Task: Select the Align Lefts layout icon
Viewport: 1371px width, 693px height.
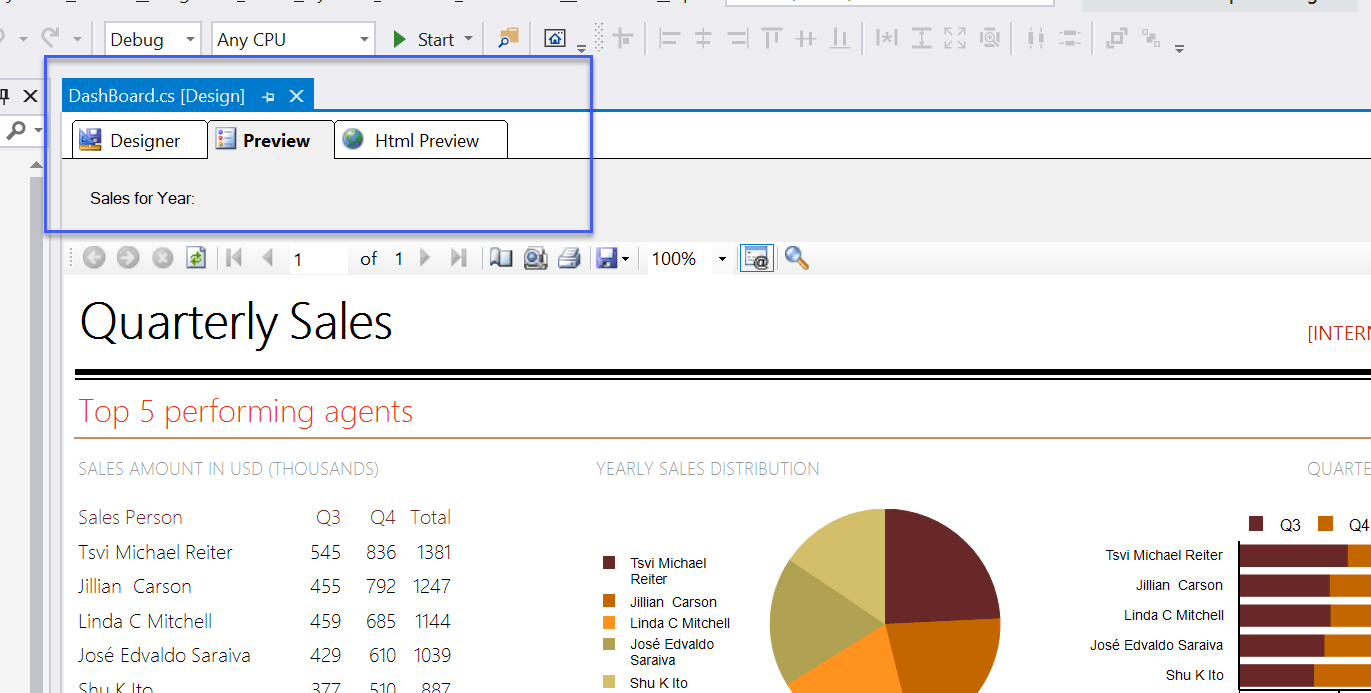Action: click(669, 38)
